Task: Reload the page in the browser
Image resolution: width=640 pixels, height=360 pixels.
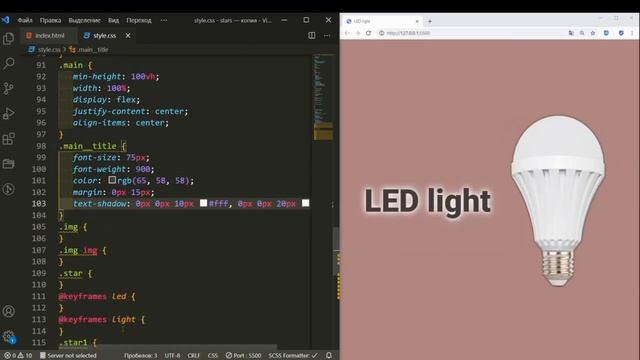Action: (x=368, y=33)
